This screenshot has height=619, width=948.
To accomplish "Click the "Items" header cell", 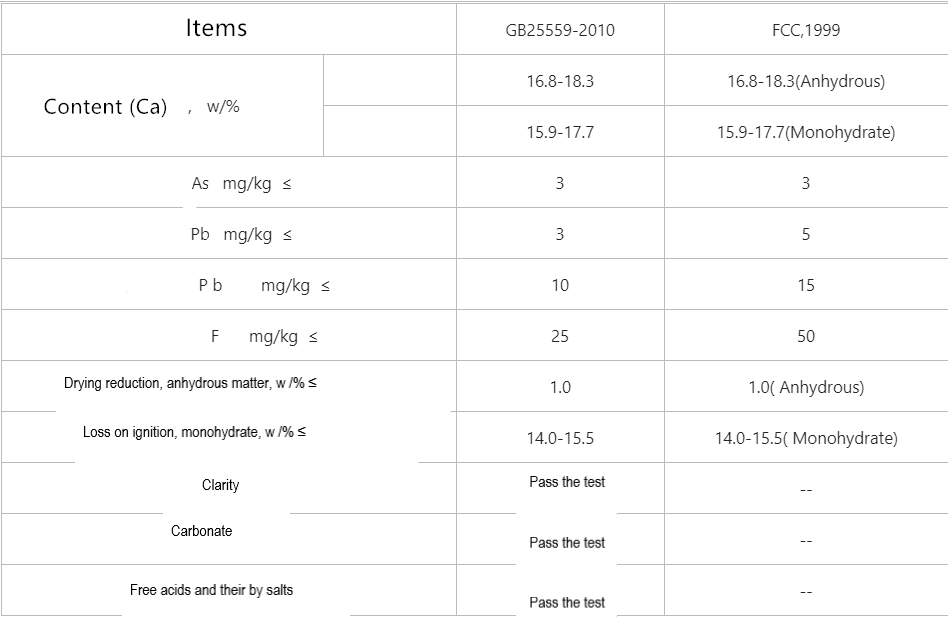I will click(216, 28).
